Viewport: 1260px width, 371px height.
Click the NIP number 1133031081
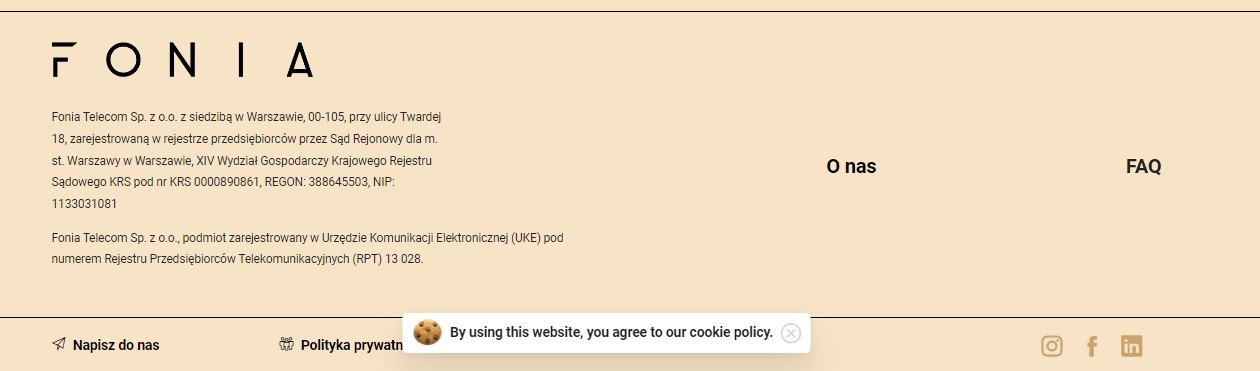coord(84,204)
